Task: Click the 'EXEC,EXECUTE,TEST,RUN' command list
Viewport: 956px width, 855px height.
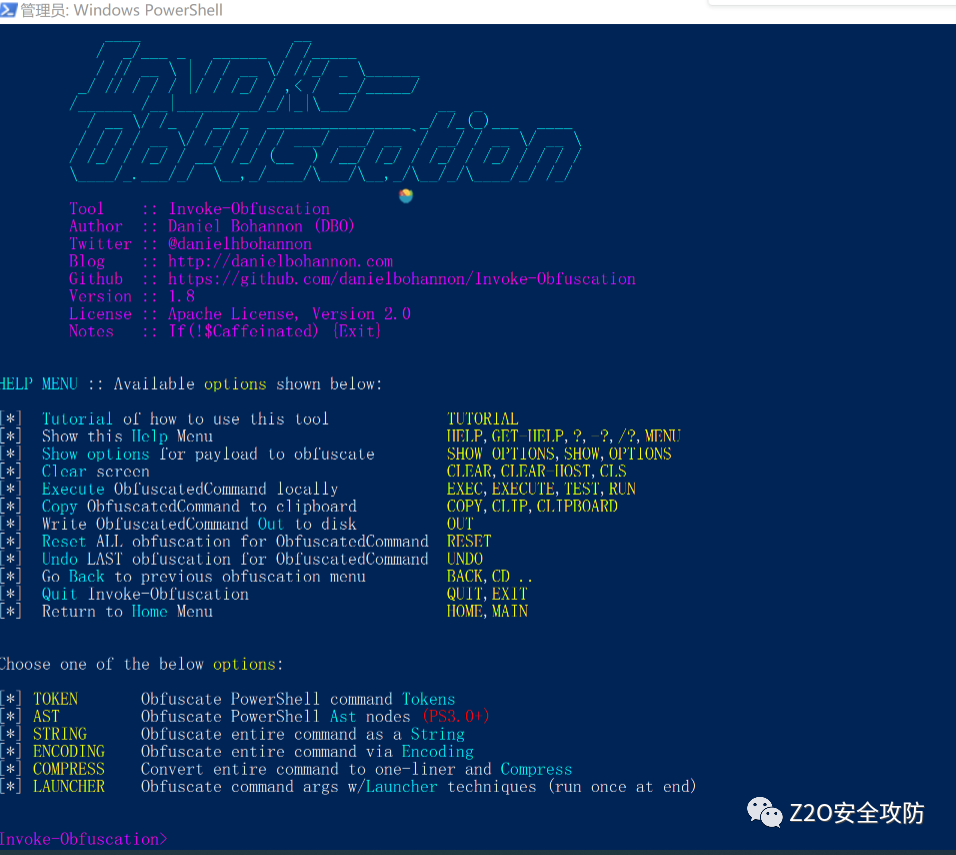Action: click(541, 489)
